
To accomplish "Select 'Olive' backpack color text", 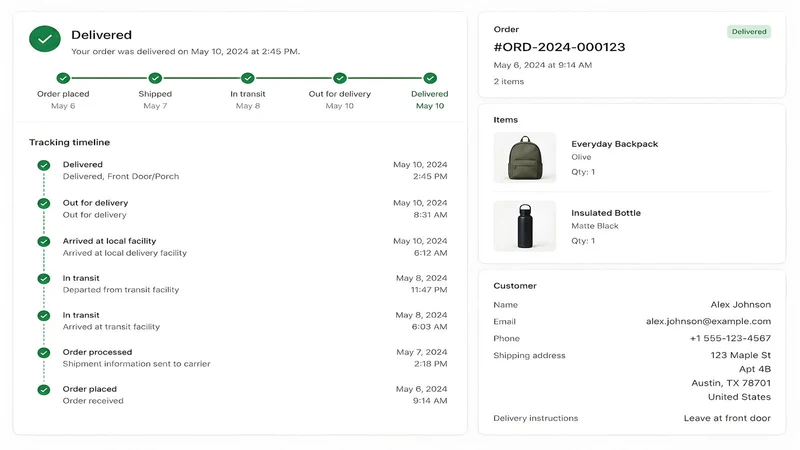I will 581,157.
